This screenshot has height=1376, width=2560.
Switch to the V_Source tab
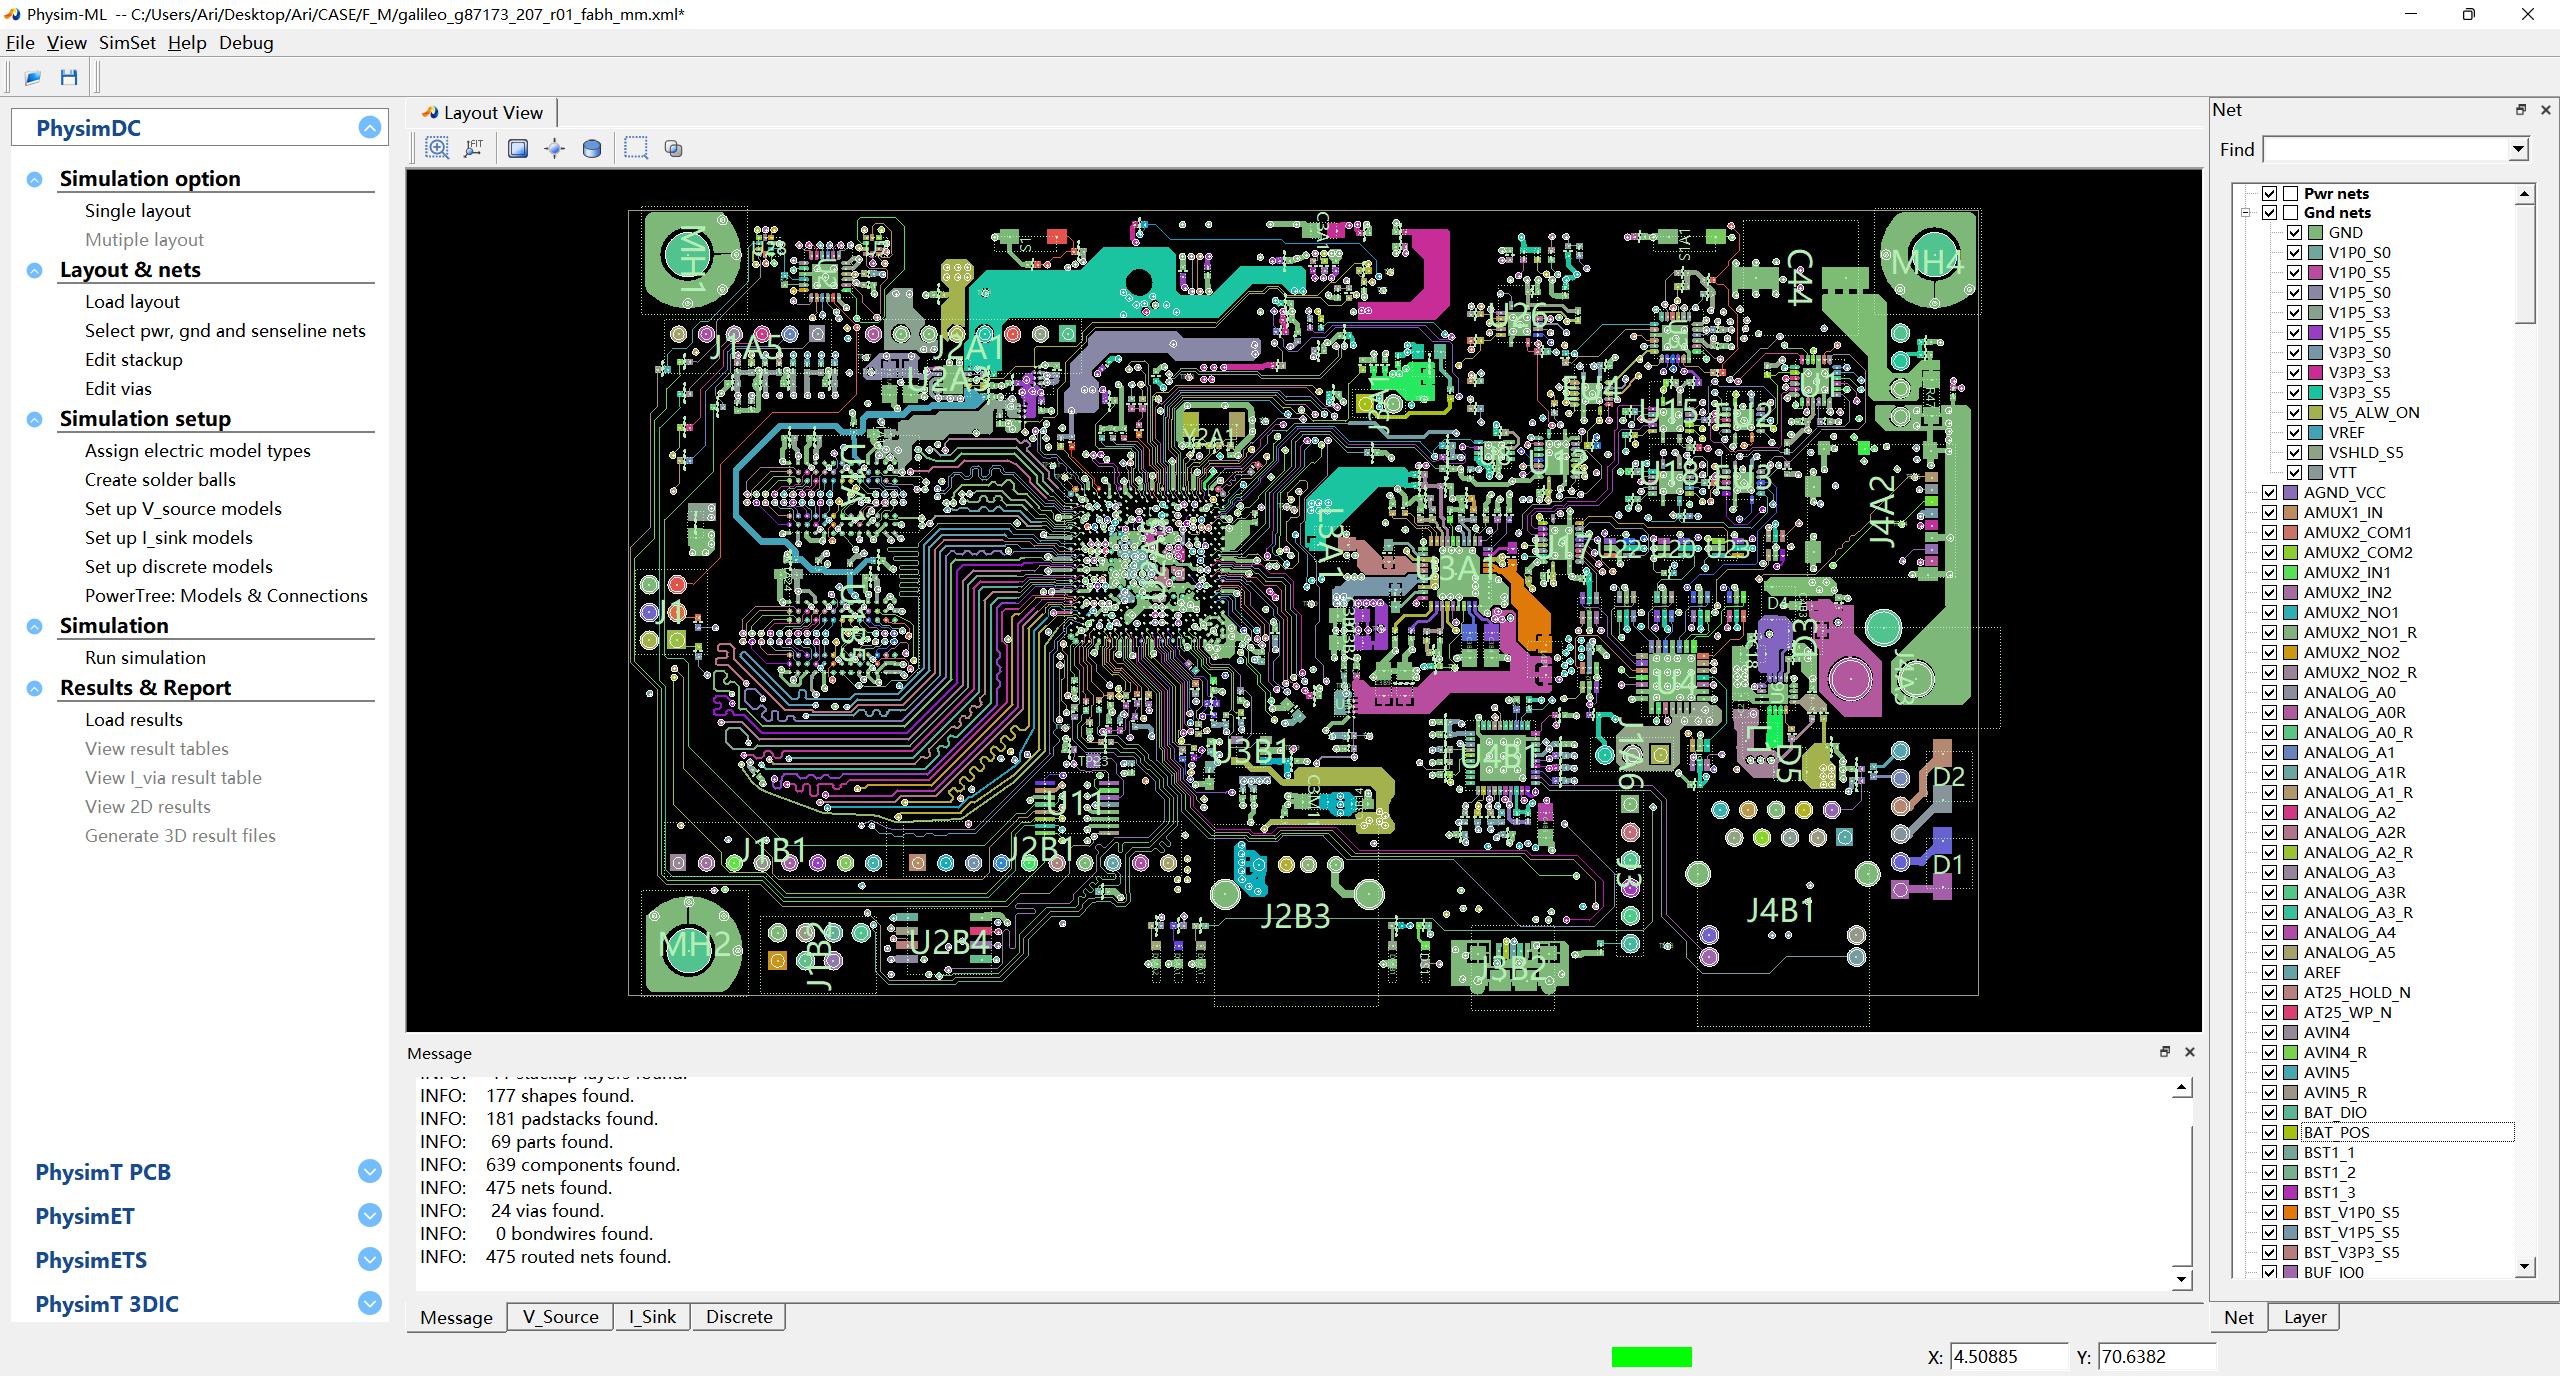tap(560, 1317)
